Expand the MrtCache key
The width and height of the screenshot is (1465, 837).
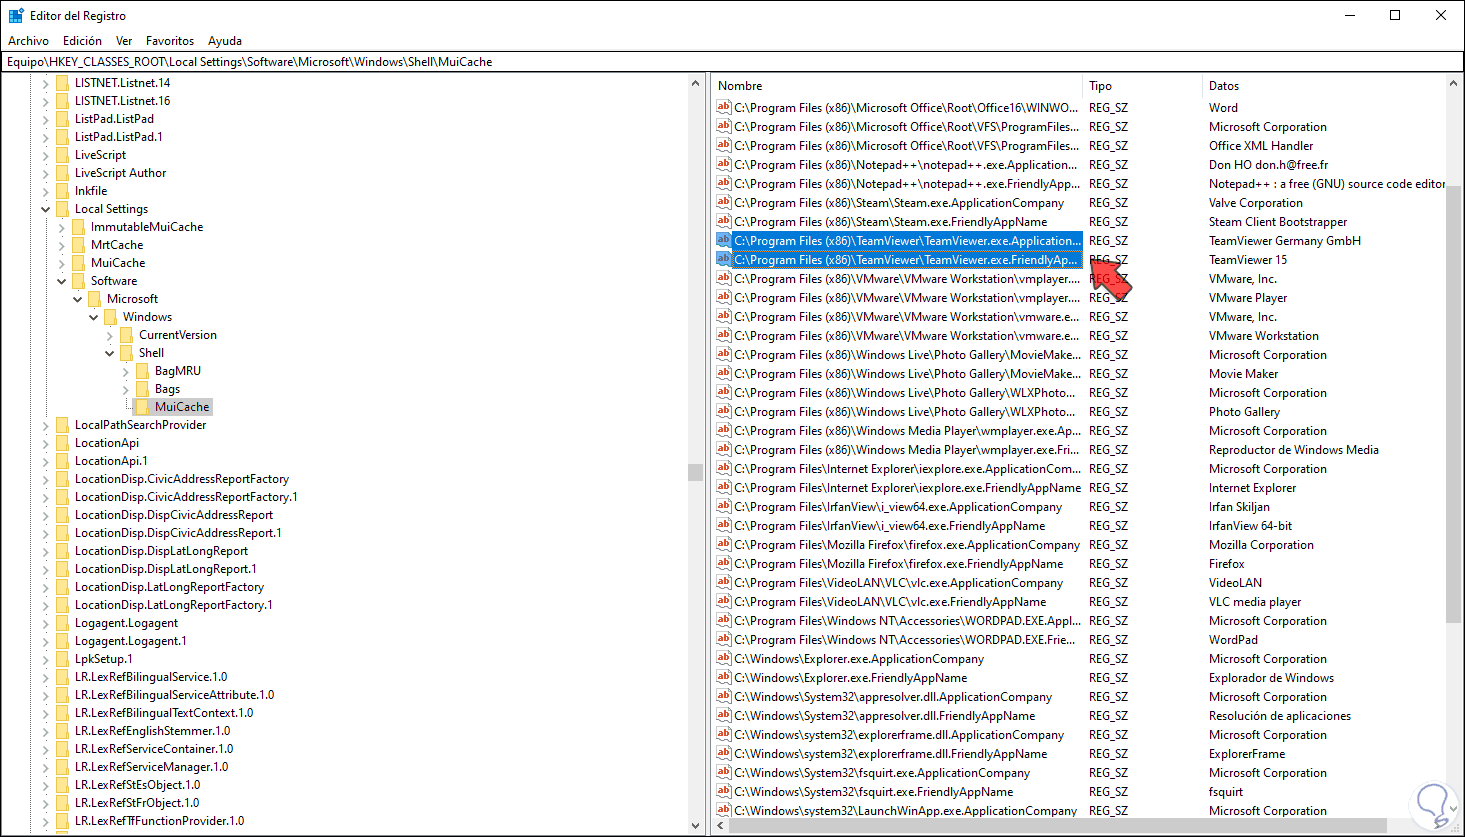[62, 245]
